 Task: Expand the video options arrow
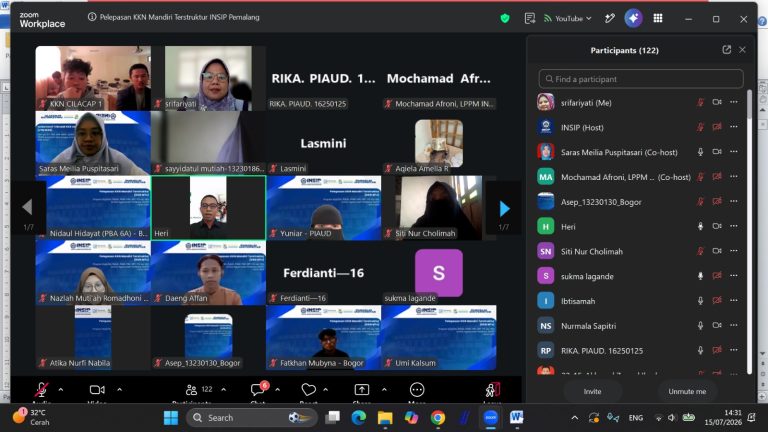120,390
